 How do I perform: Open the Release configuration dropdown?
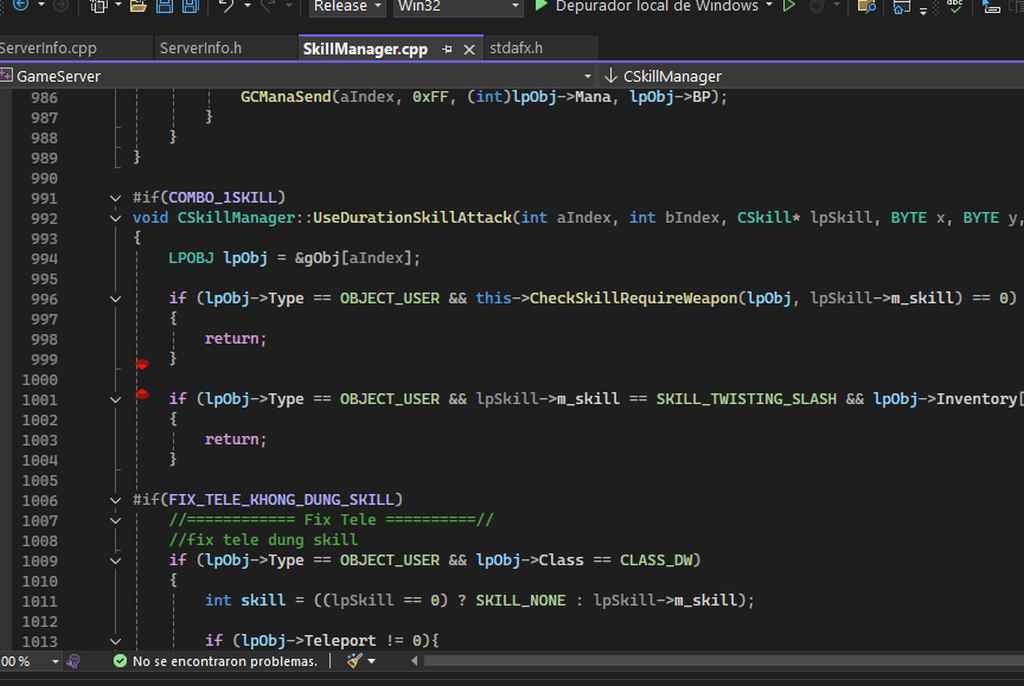347,7
